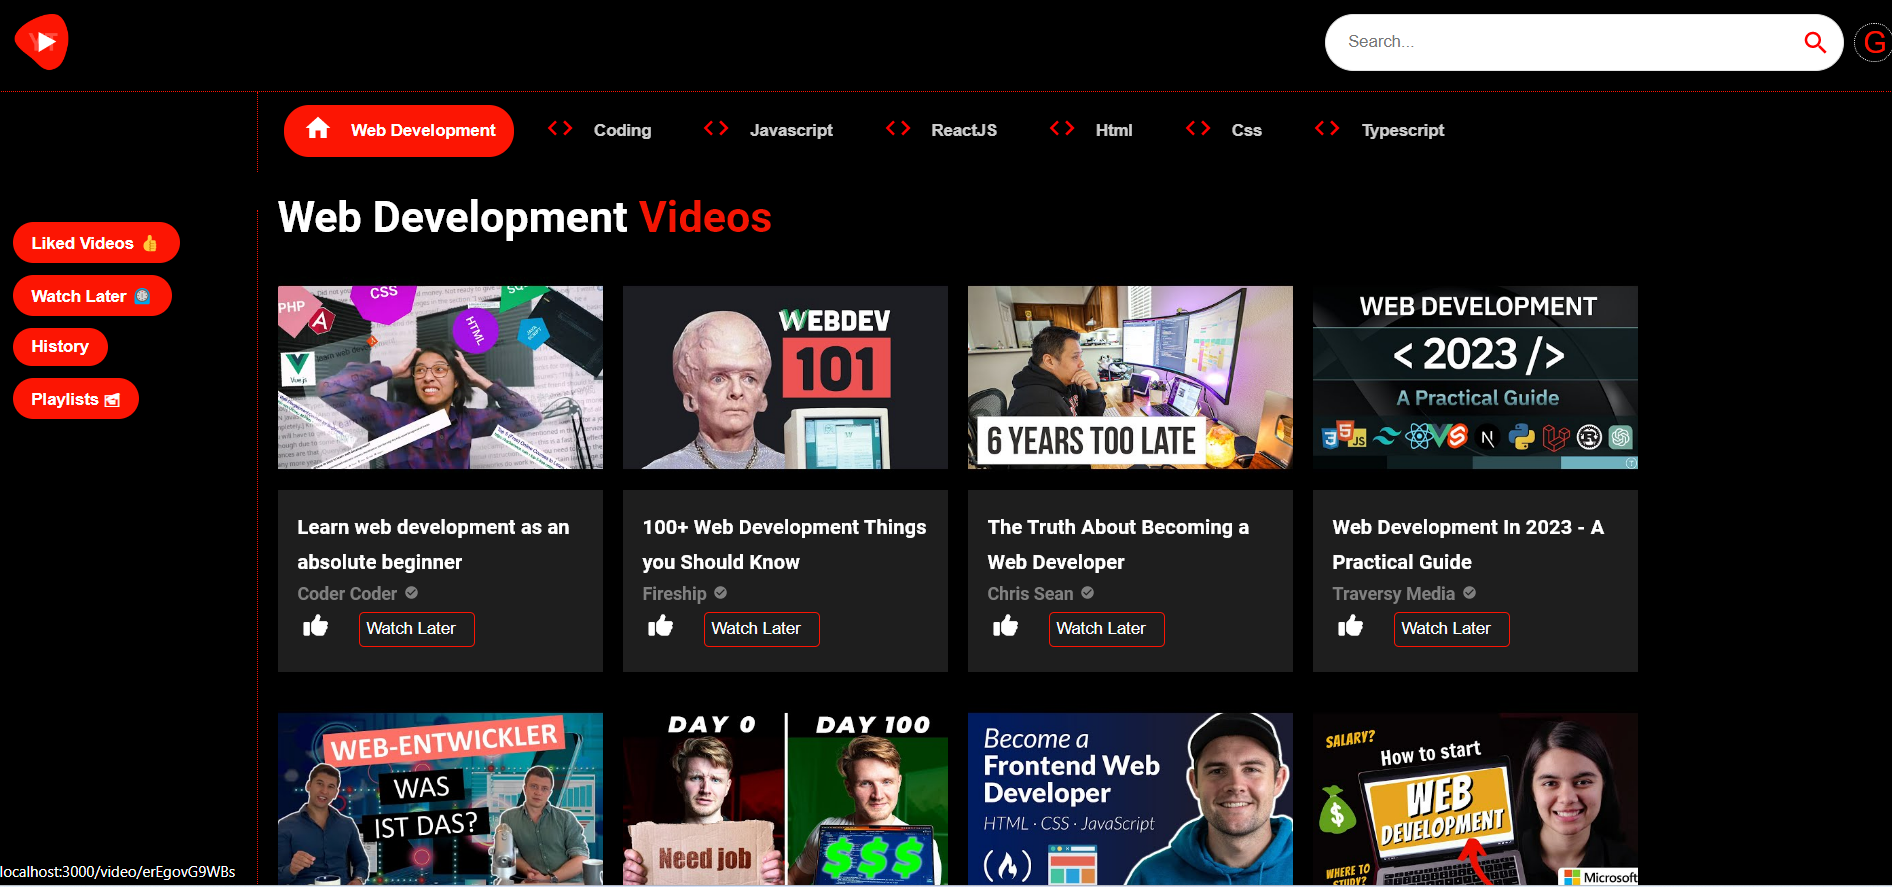This screenshot has width=1892, height=887.
Task: Open the WEBDEV 101 thumbnail
Action: tap(785, 377)
